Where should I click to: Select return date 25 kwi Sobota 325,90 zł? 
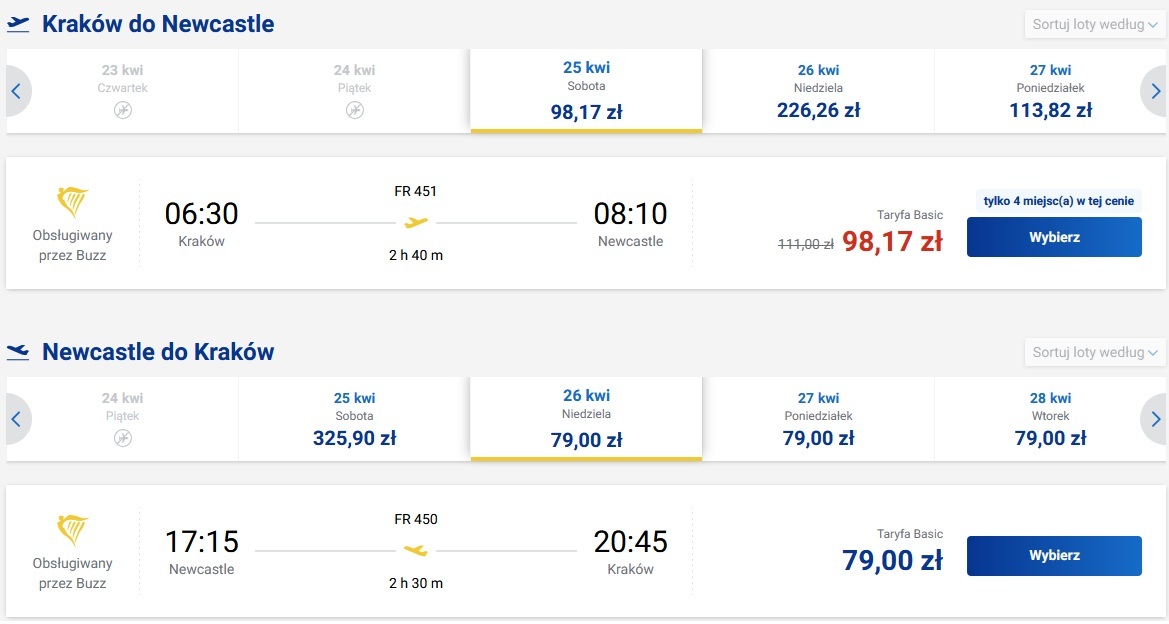[x=355, y=419]
